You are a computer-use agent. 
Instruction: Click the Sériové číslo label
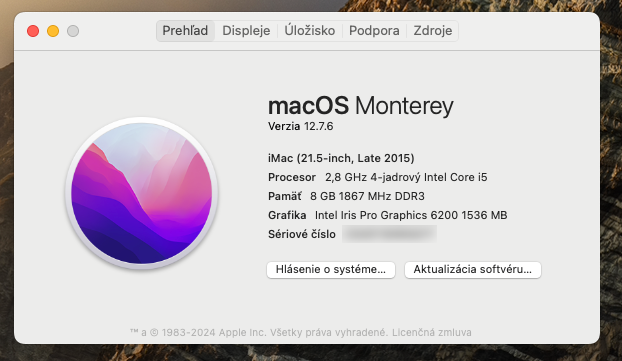point(302,234)
